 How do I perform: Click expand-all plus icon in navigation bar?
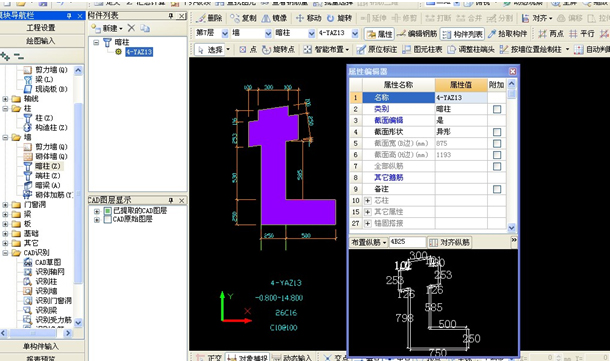point(5,56)
